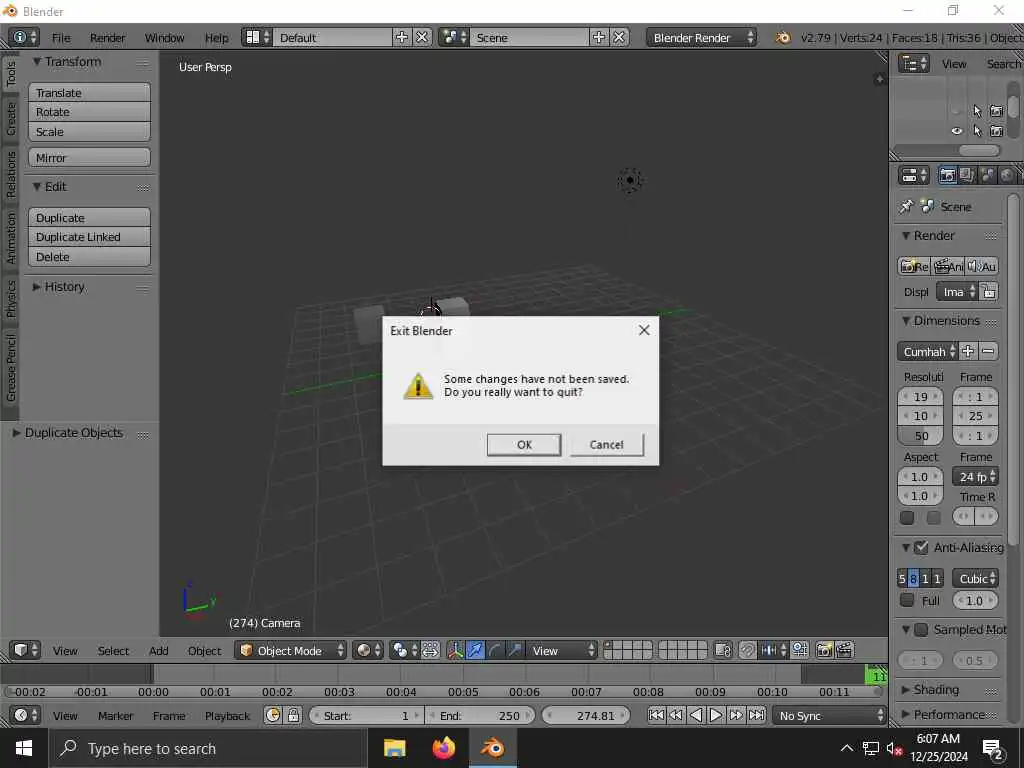Play animation forward
1024x768 pixels.
(x=716, y=715)
